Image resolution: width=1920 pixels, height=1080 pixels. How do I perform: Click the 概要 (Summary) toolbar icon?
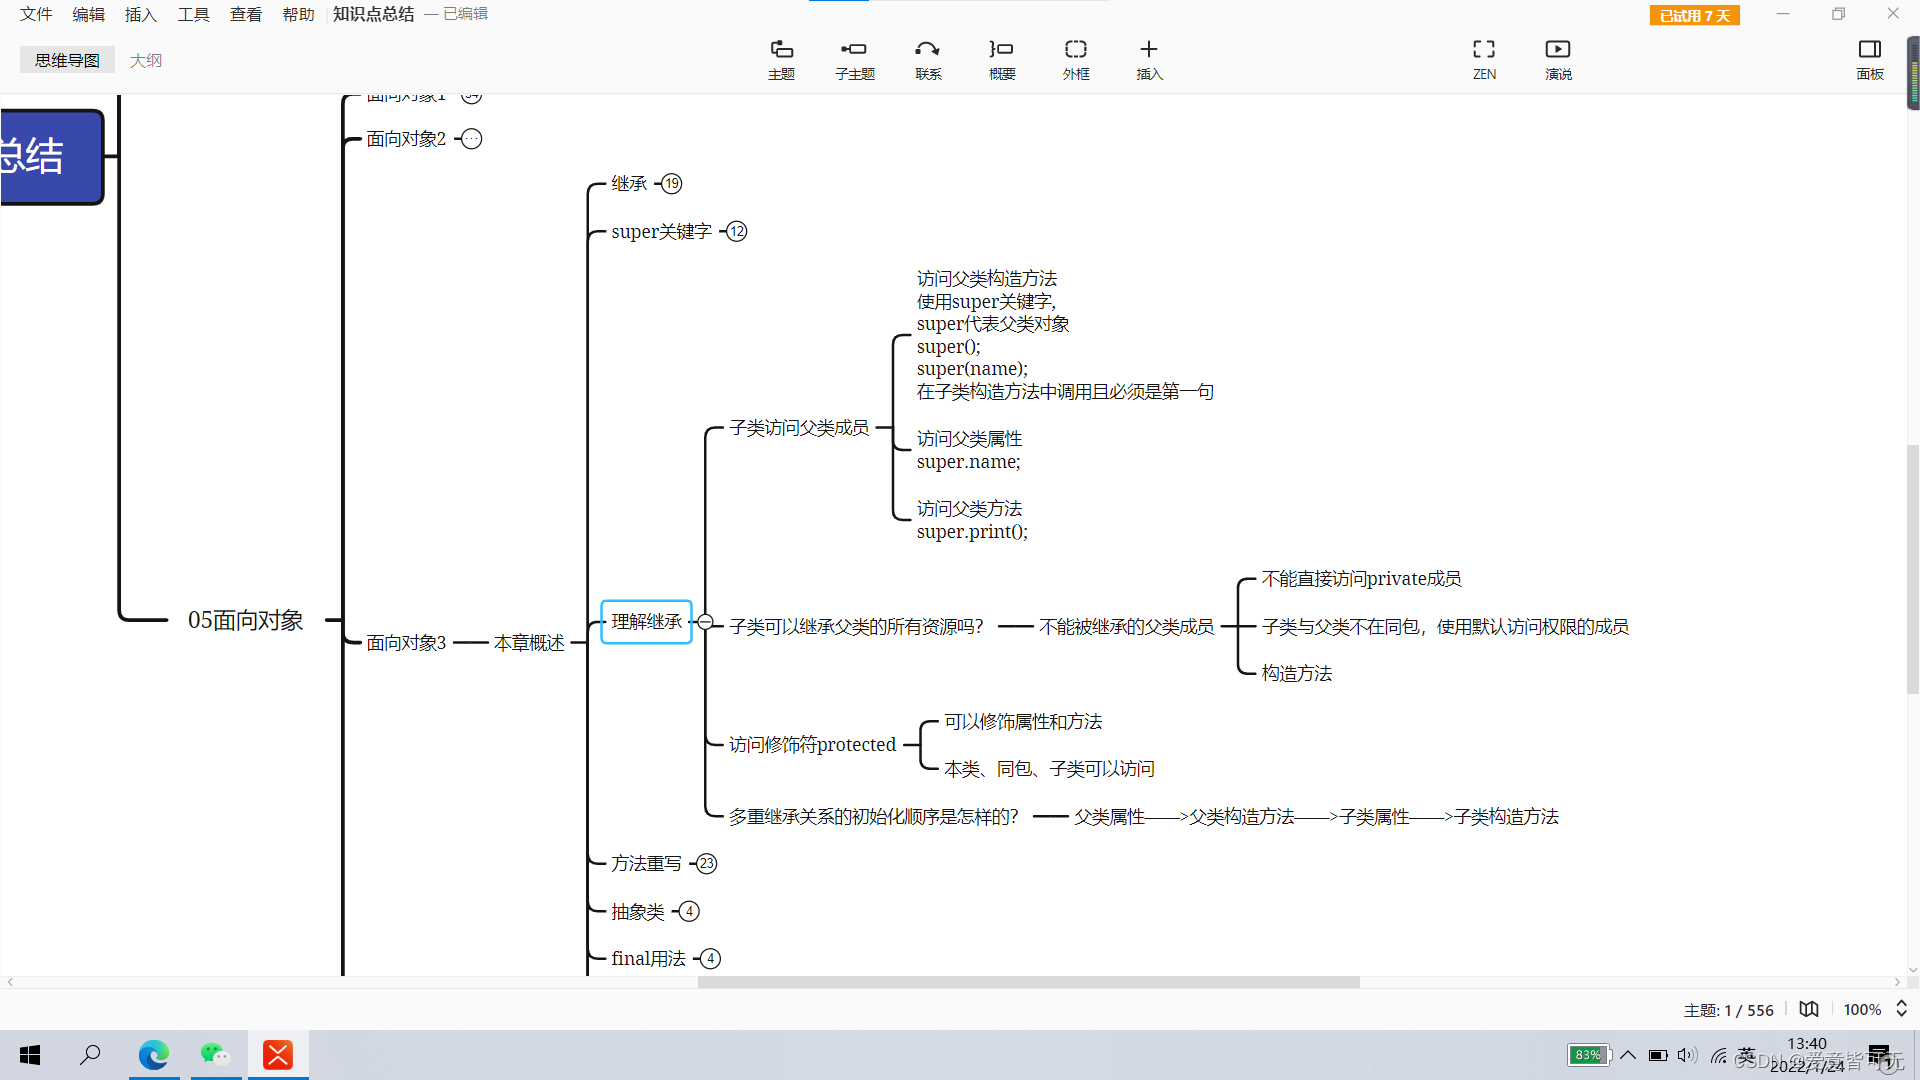tap(1002, 60)
